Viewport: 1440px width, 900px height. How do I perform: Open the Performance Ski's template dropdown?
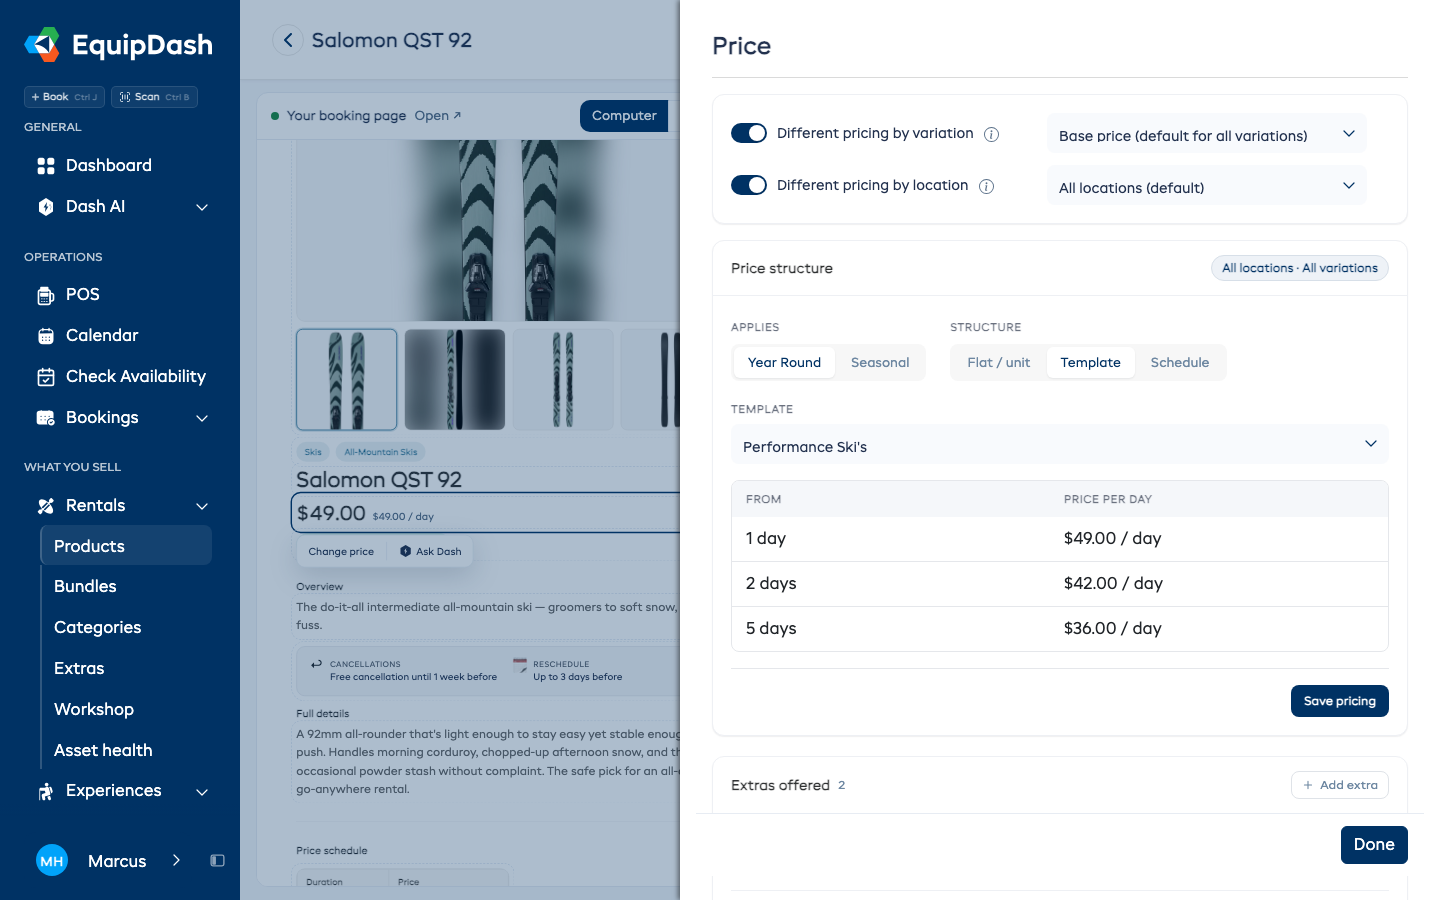coord(1060,444)
